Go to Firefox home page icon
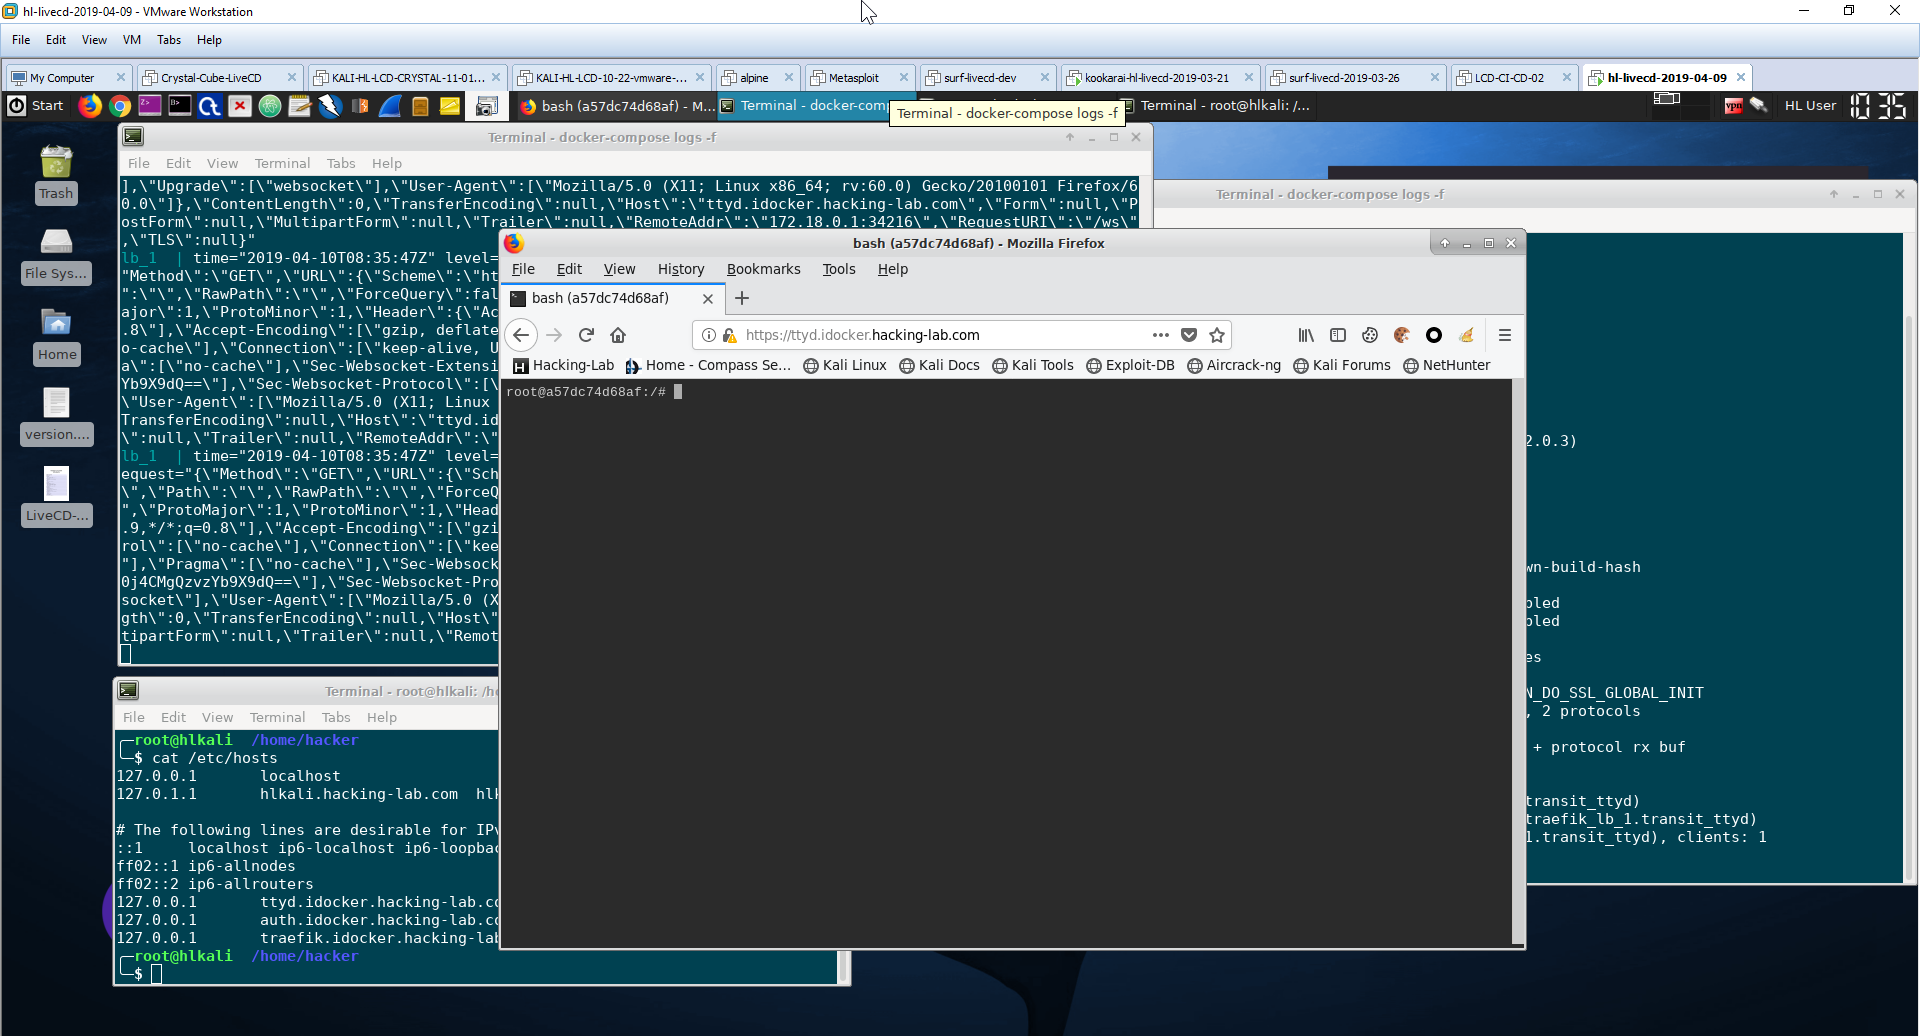This screenshot has height=1036, width=1920. [618, 335]
